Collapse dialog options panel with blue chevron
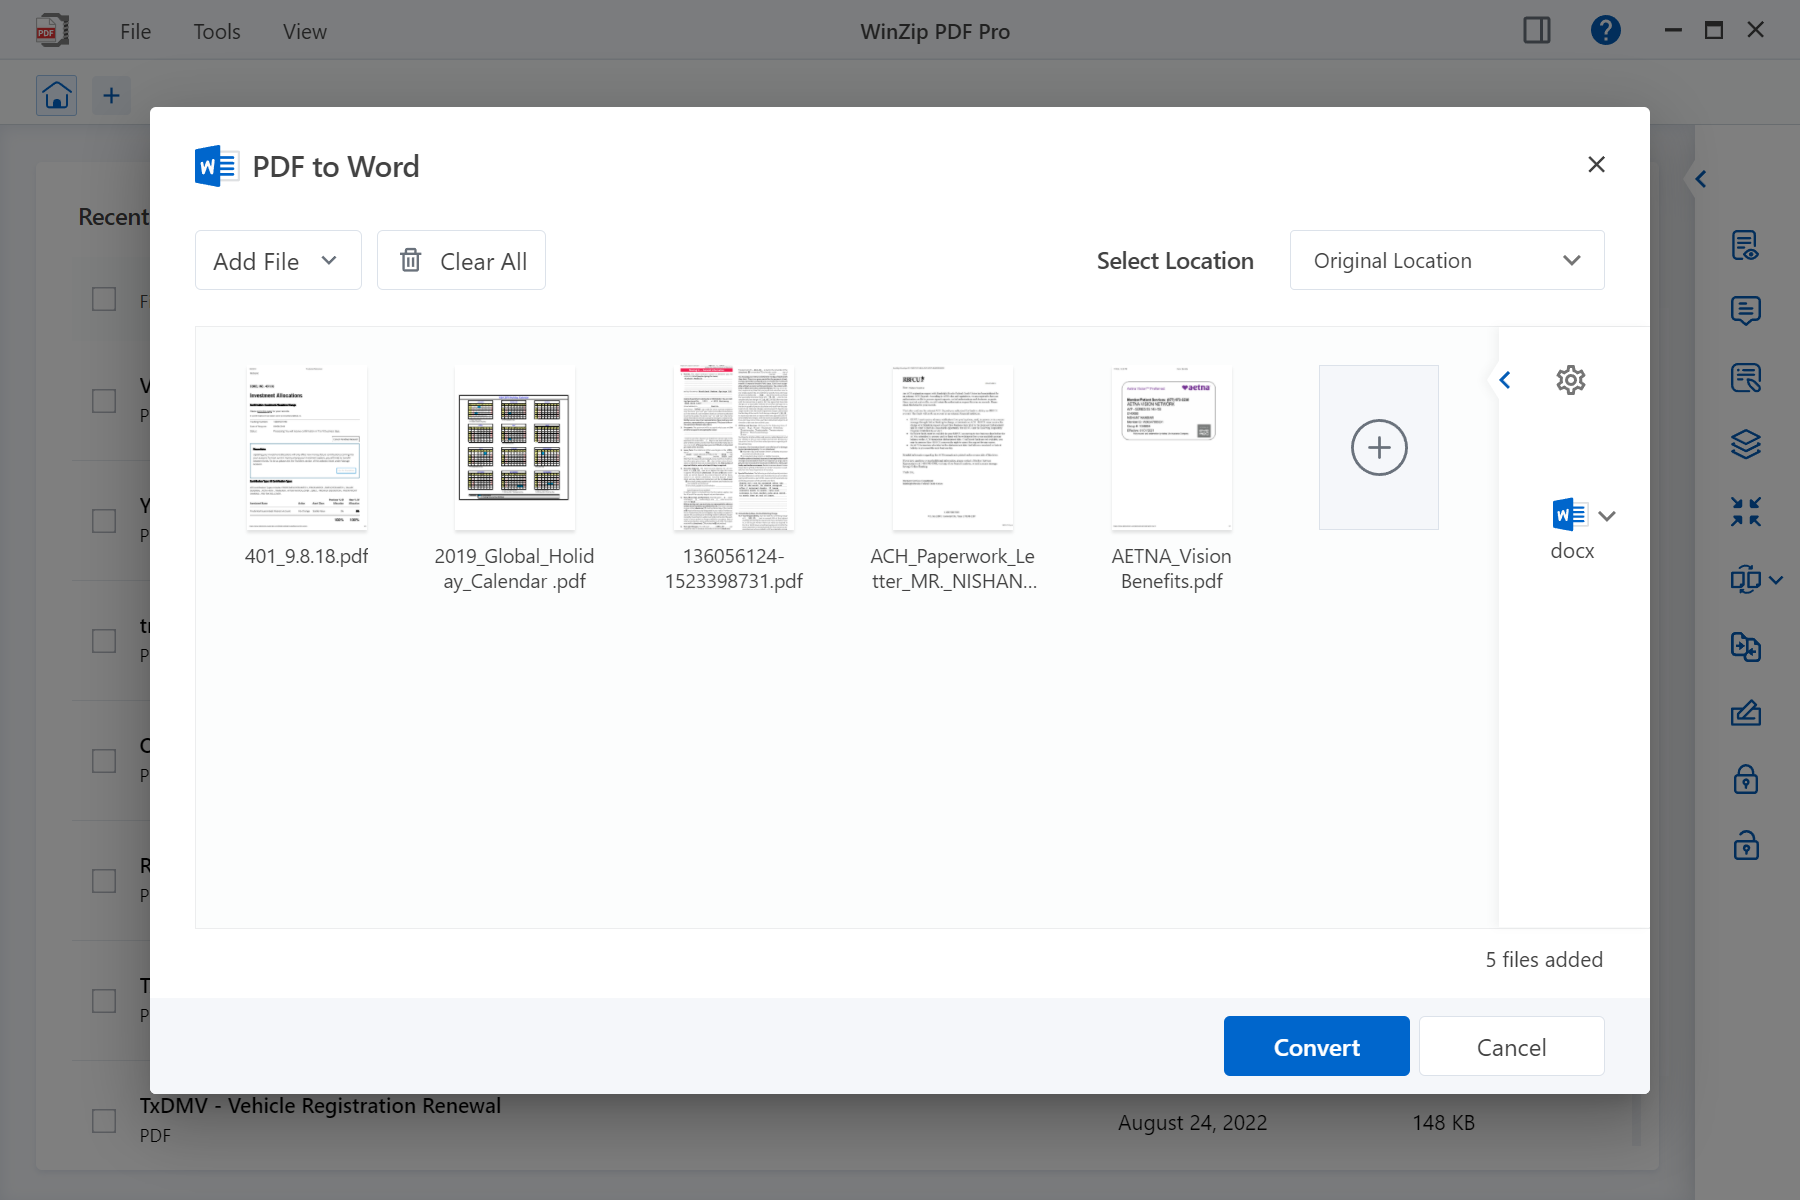 click(x=1505, y=380)
